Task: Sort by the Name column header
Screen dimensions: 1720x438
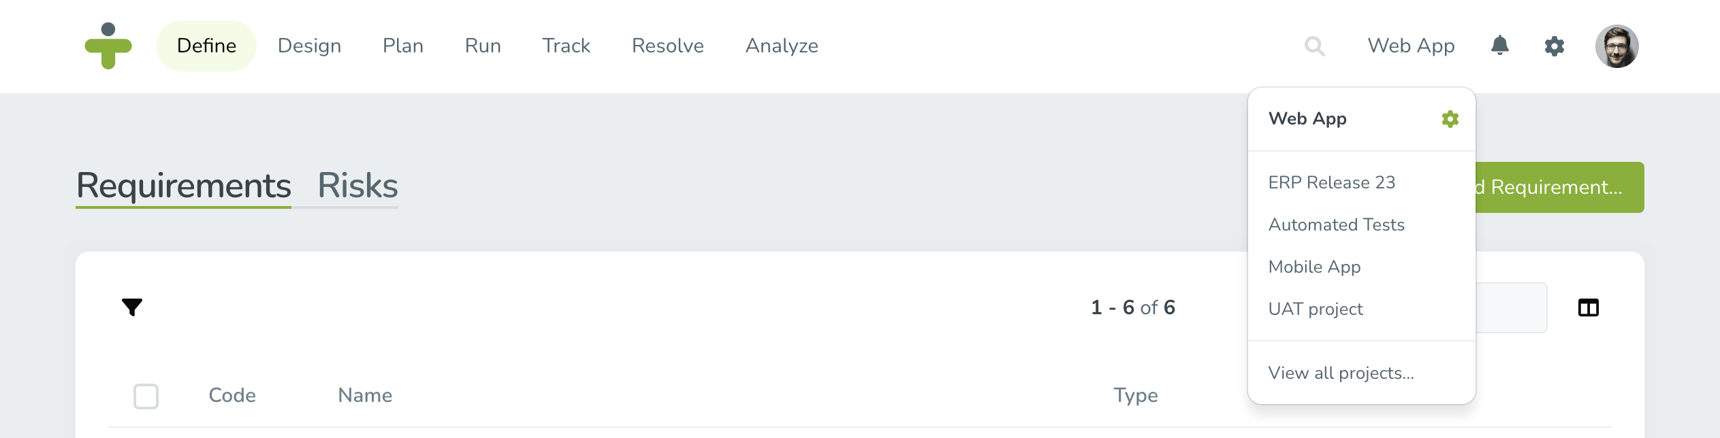Action: pyautogui.click(x=364, y=396)
